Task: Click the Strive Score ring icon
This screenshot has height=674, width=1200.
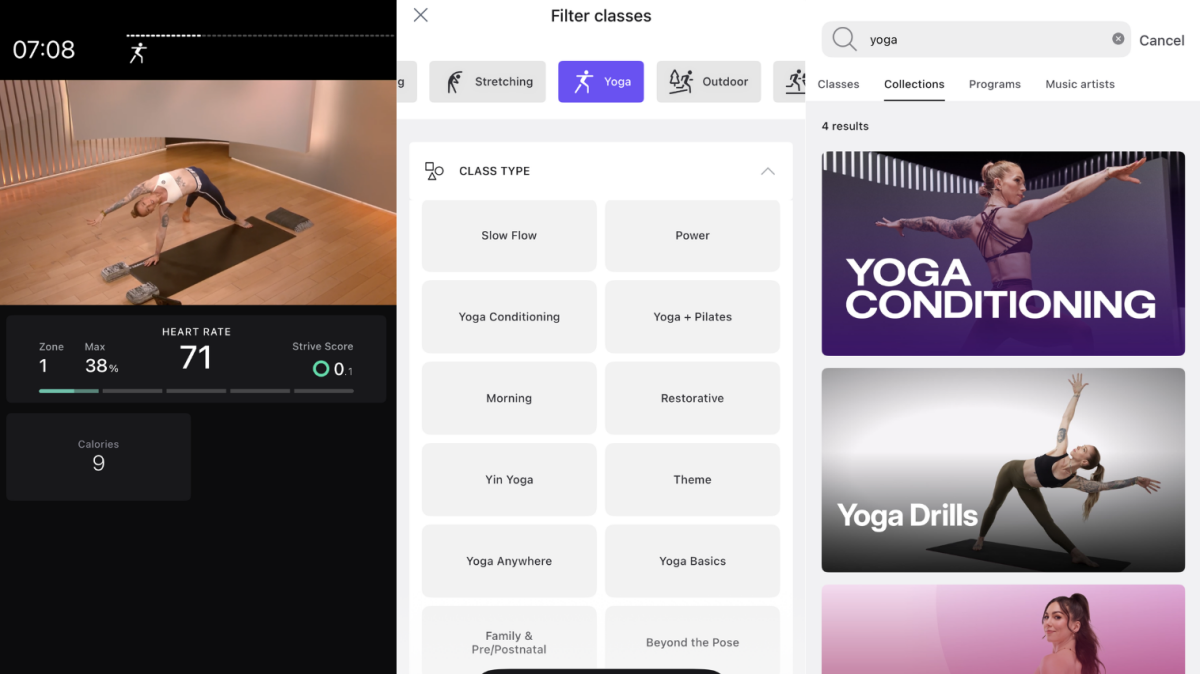Action: tap(321, 369)
